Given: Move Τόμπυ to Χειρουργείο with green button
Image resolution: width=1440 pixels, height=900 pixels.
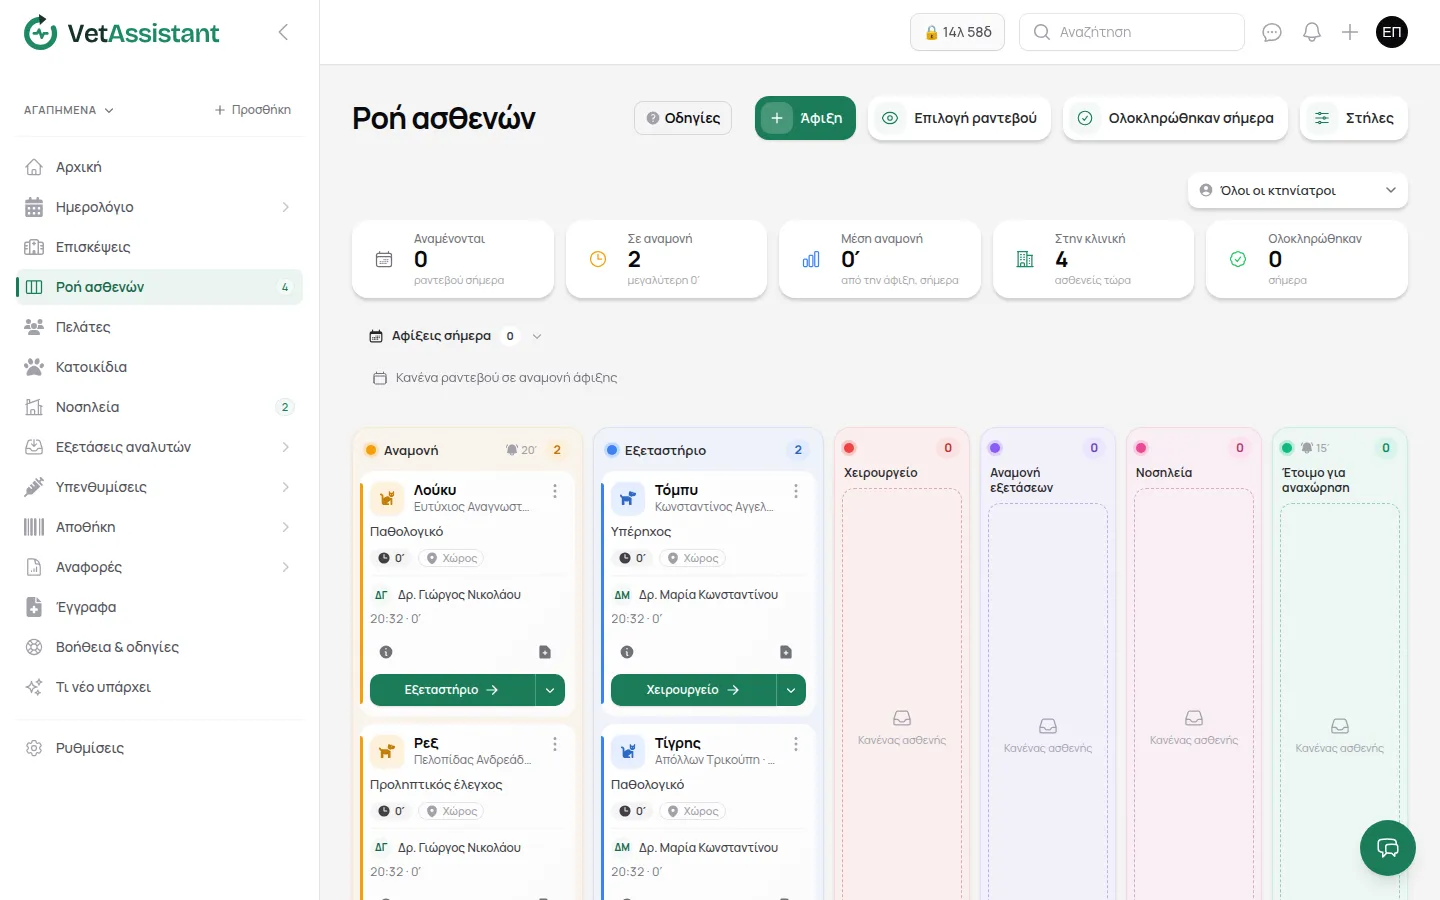Looking at the screenshot, I should [693, 690].
